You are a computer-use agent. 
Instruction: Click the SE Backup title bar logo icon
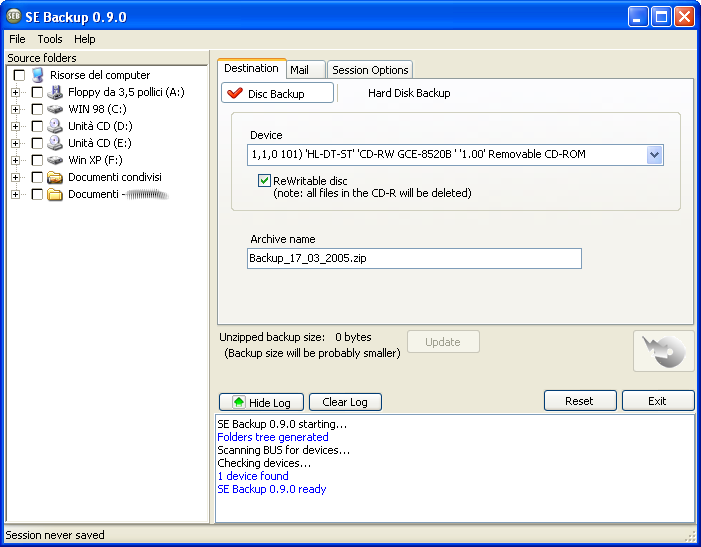pyautogui.click(x=13, y=16)
